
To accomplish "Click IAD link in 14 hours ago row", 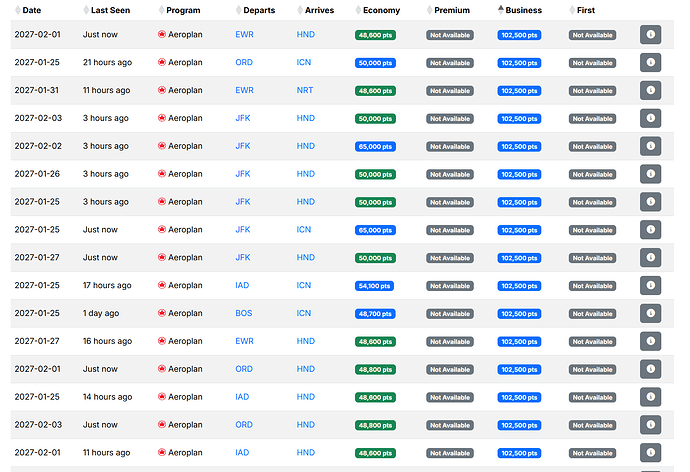I will coord(242,397).
